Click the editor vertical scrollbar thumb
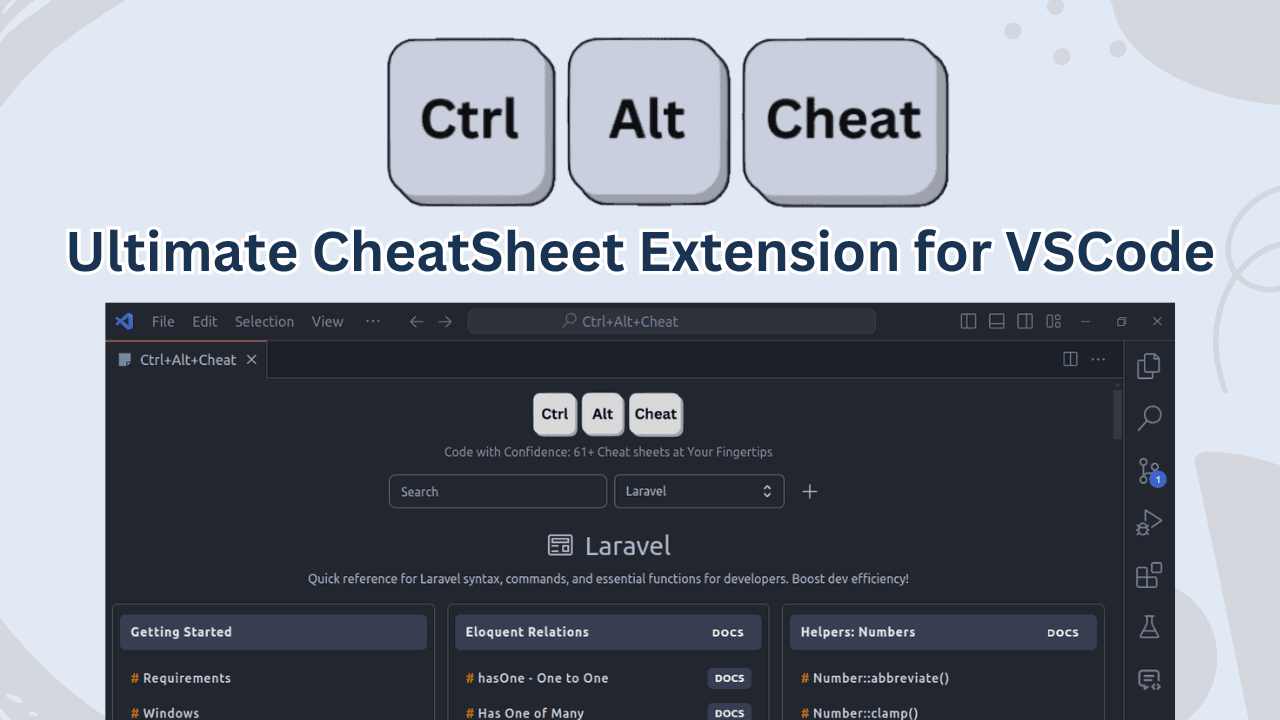Screen dimensions: 1280x720 pyautogui.click(x=1117, y=415)
